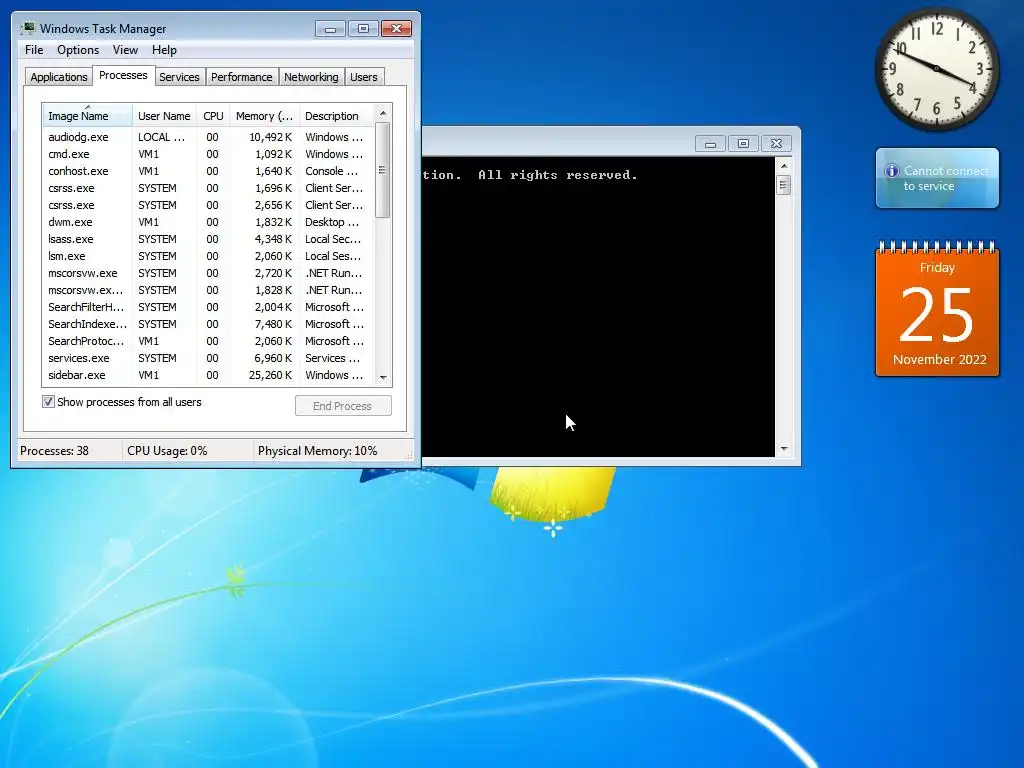Select mscorsvw.ex... row with 1,828 K memory
This screenshot has width=1024, height=768.
point(208,290)
